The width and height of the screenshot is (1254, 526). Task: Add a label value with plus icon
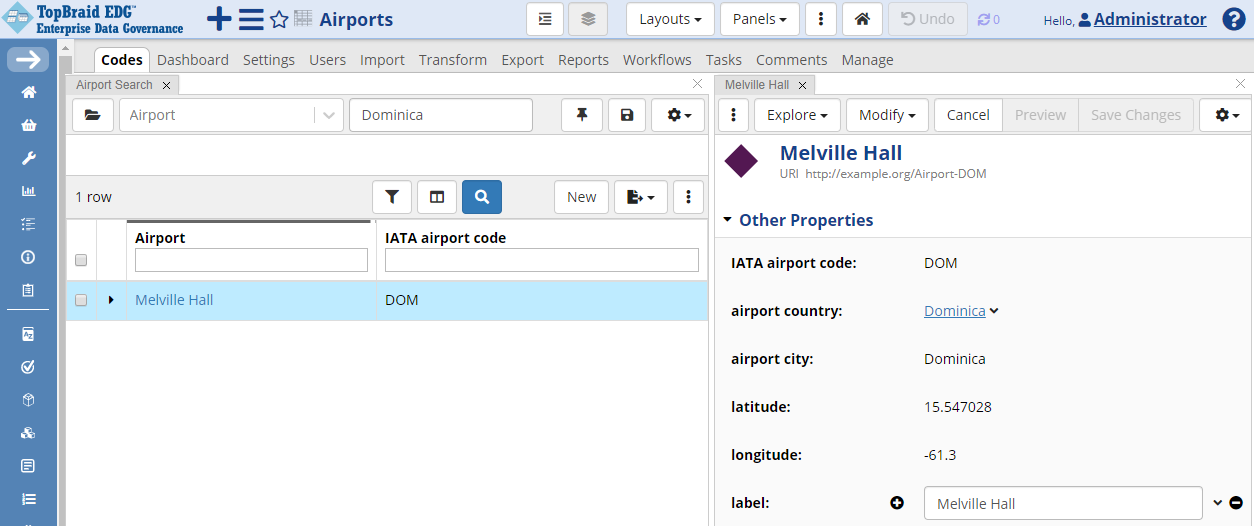pos(897,503)
